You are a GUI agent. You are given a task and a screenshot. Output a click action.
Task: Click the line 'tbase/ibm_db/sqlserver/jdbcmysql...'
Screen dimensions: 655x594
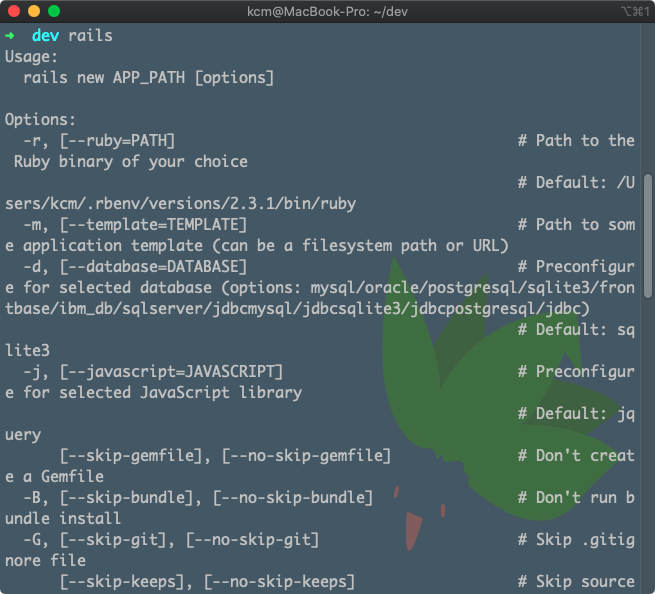(297, 309)
